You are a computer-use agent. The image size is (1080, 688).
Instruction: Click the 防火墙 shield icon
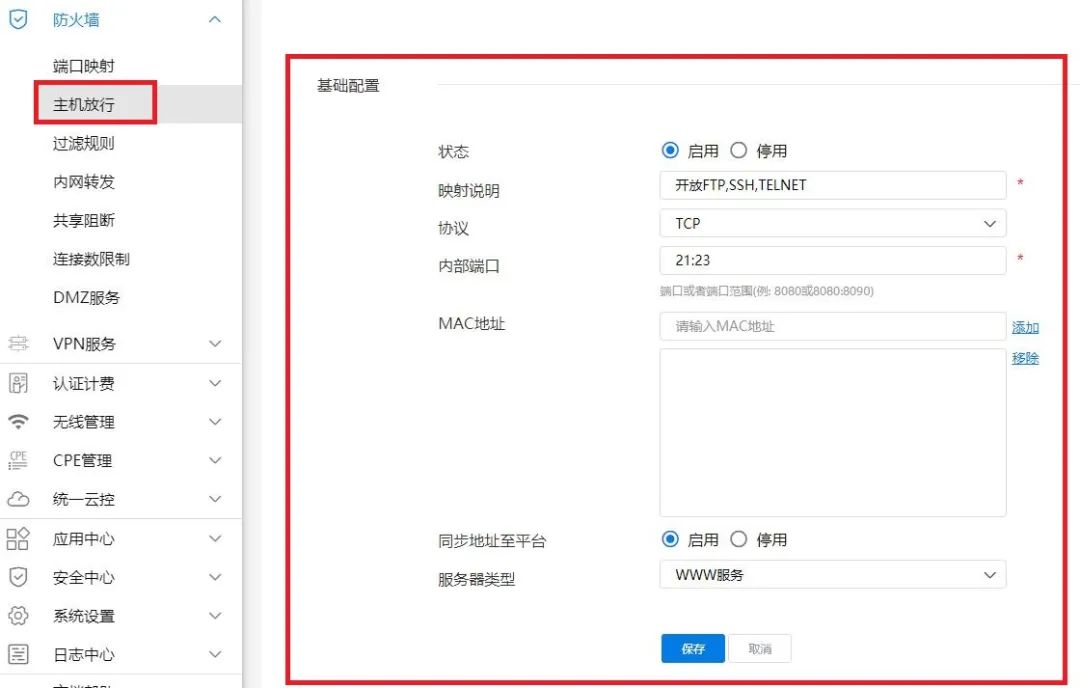coord(18,19)
